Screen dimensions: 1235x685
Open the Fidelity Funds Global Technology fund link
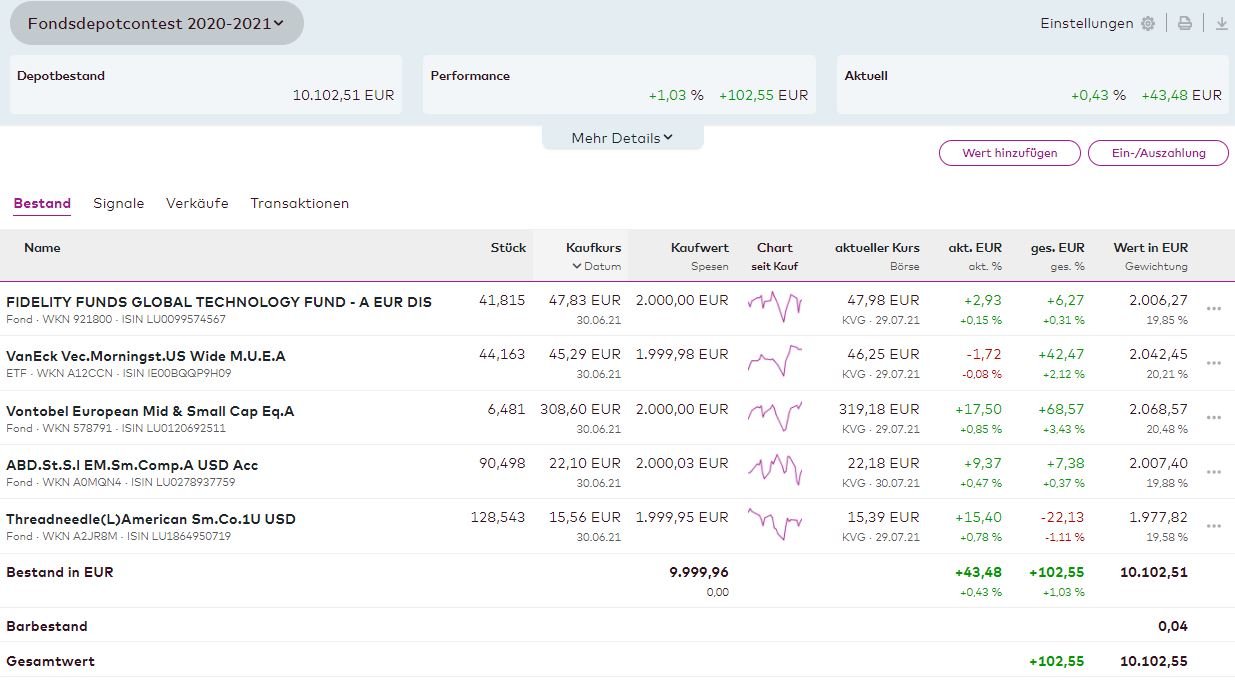coord(219,302)
